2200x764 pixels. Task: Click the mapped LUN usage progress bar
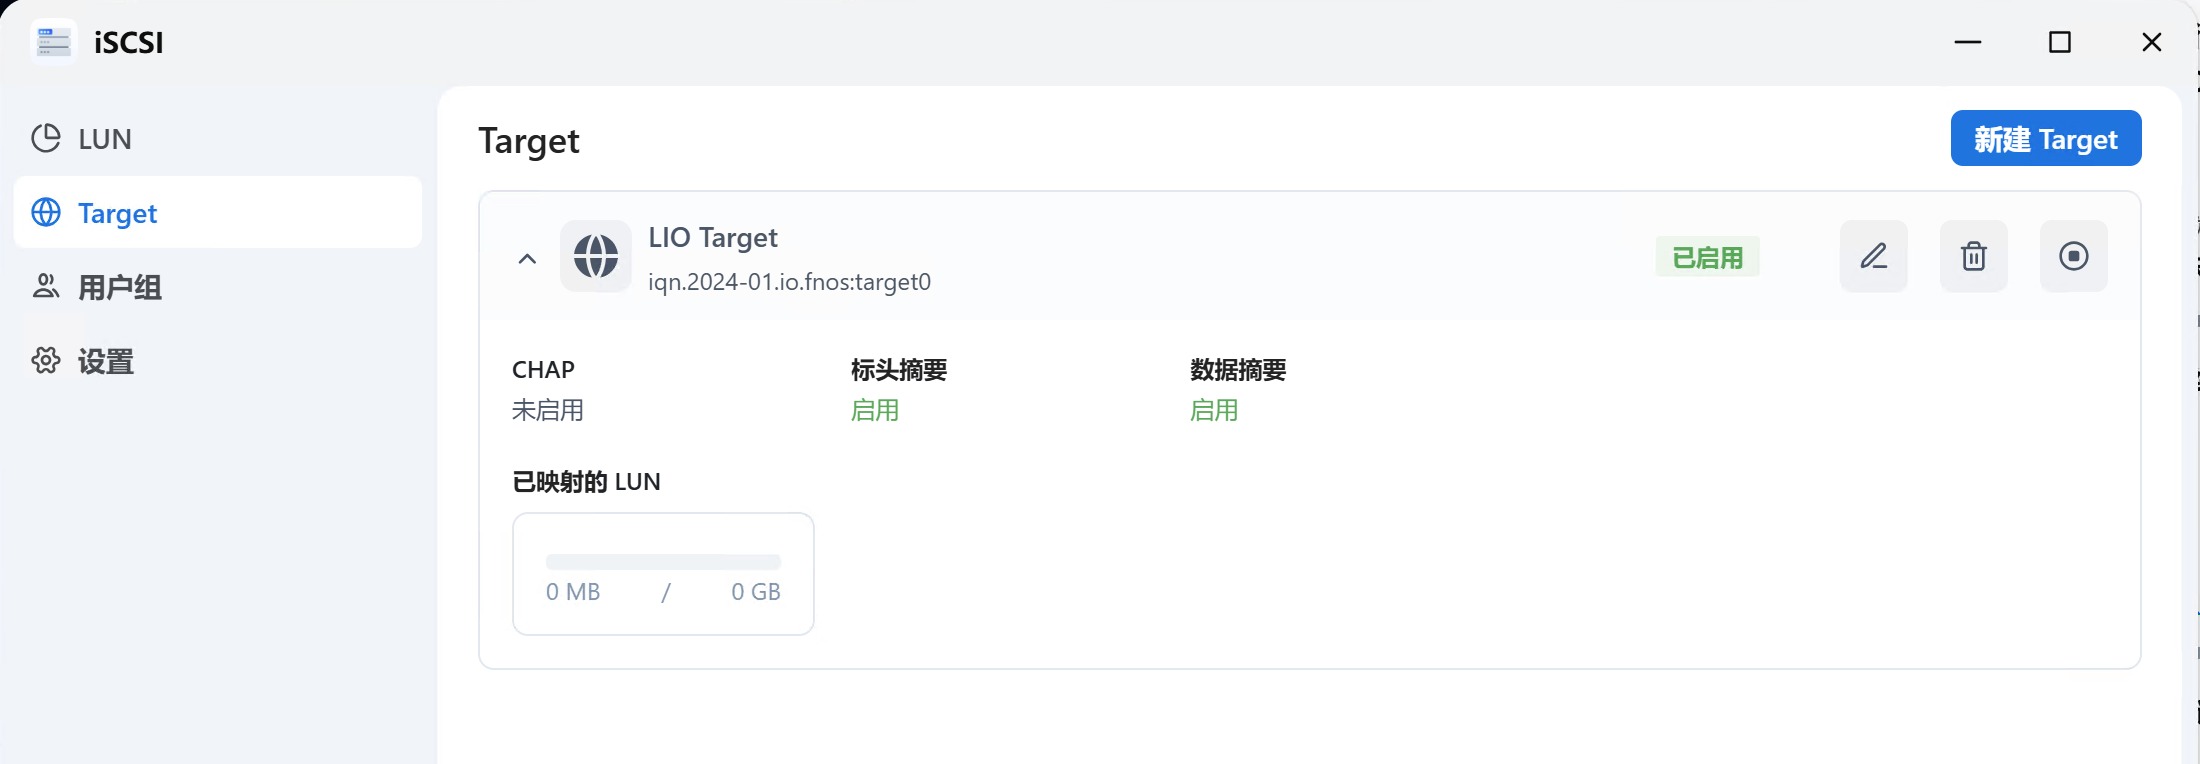click(663, 562)
